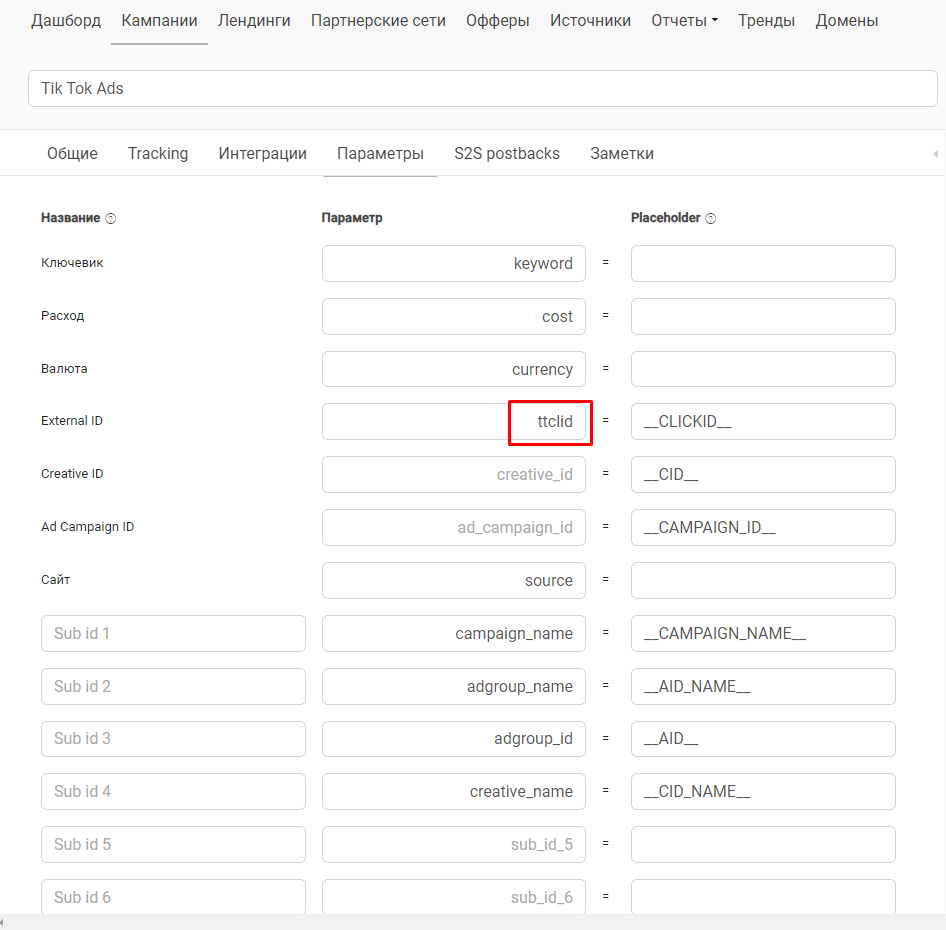This screenshot has width=946, height=930.
Task: Select the Параметры tab
Action: pyautogui.click(x=380, y=153)
